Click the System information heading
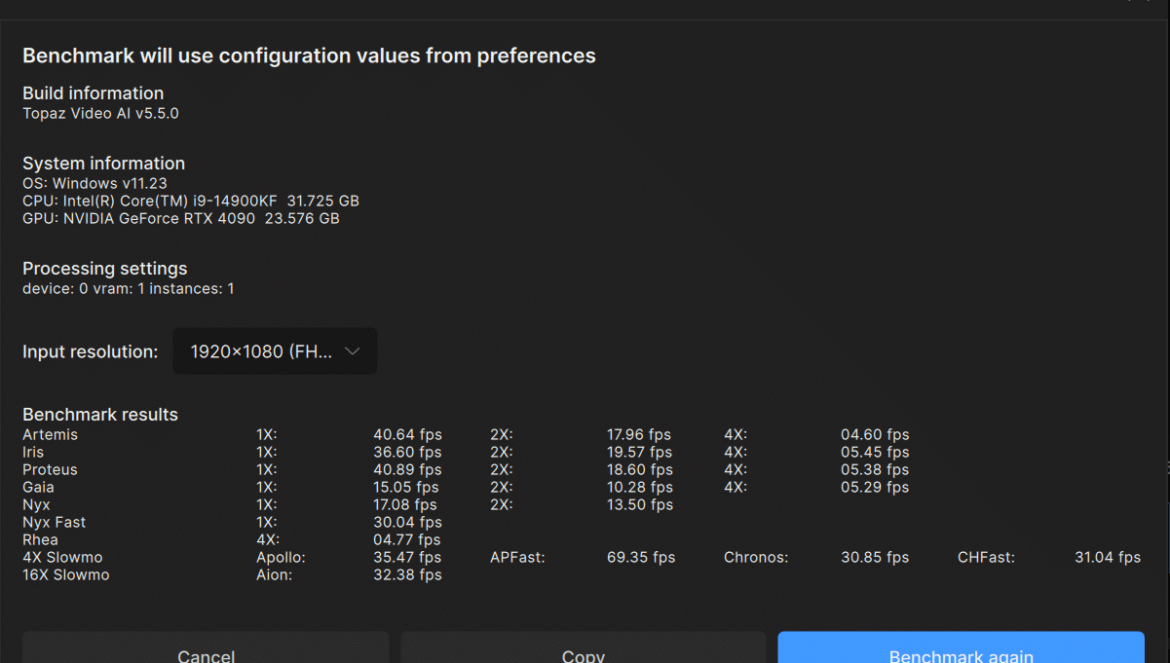This screenshot has height=663, width=1170. click(104, 163)
